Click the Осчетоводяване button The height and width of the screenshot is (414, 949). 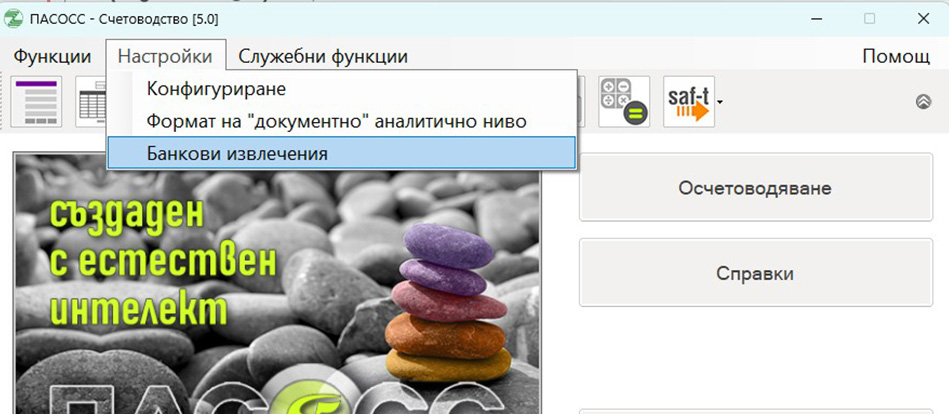(755, 187)
